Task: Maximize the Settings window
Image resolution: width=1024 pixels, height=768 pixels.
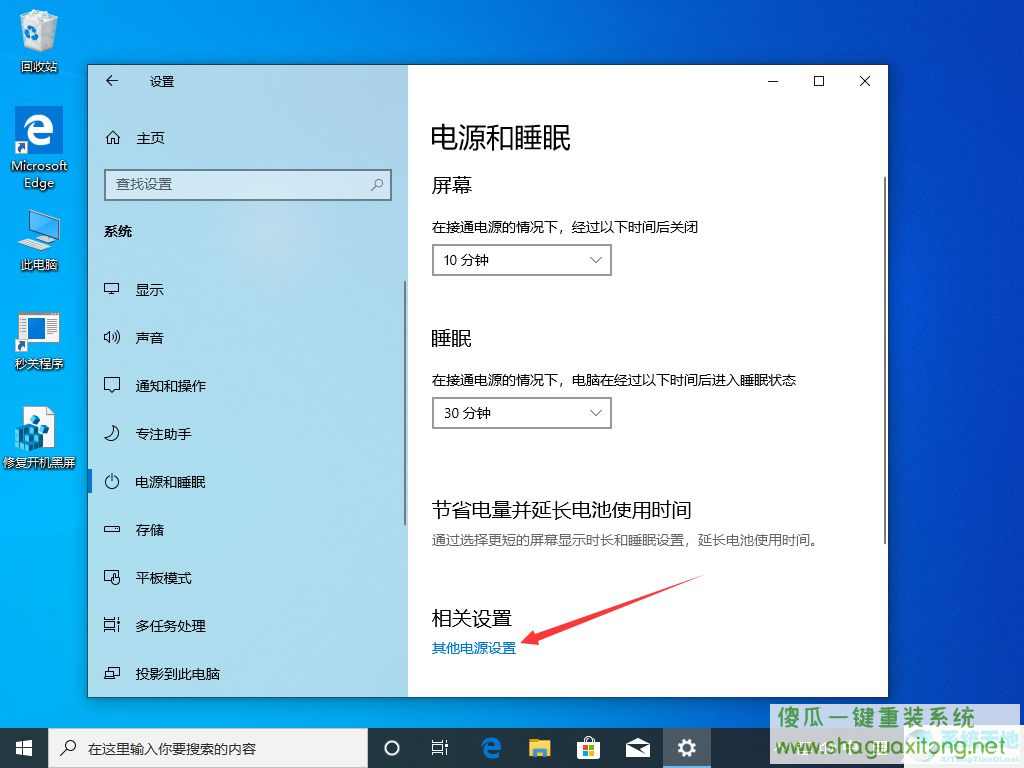Action: coord(819,81)
